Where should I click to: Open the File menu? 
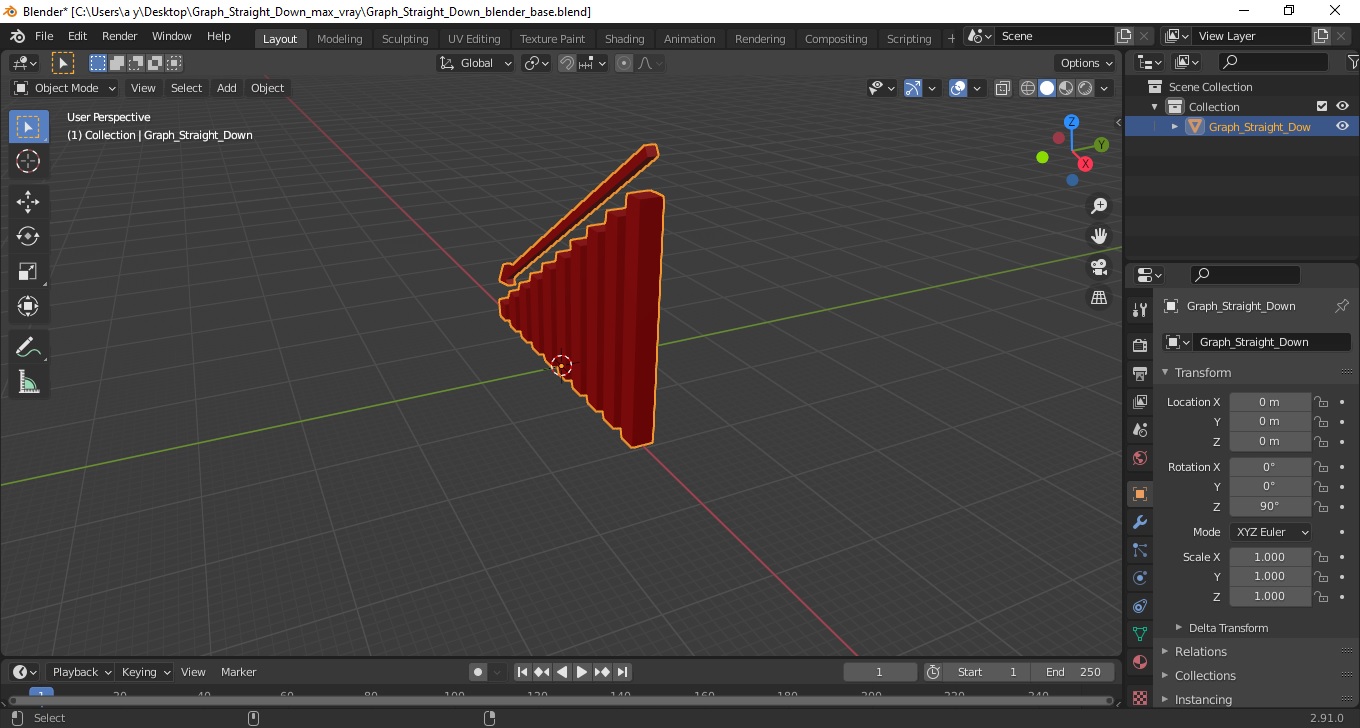pyautogui.click(x=44, y=36)
